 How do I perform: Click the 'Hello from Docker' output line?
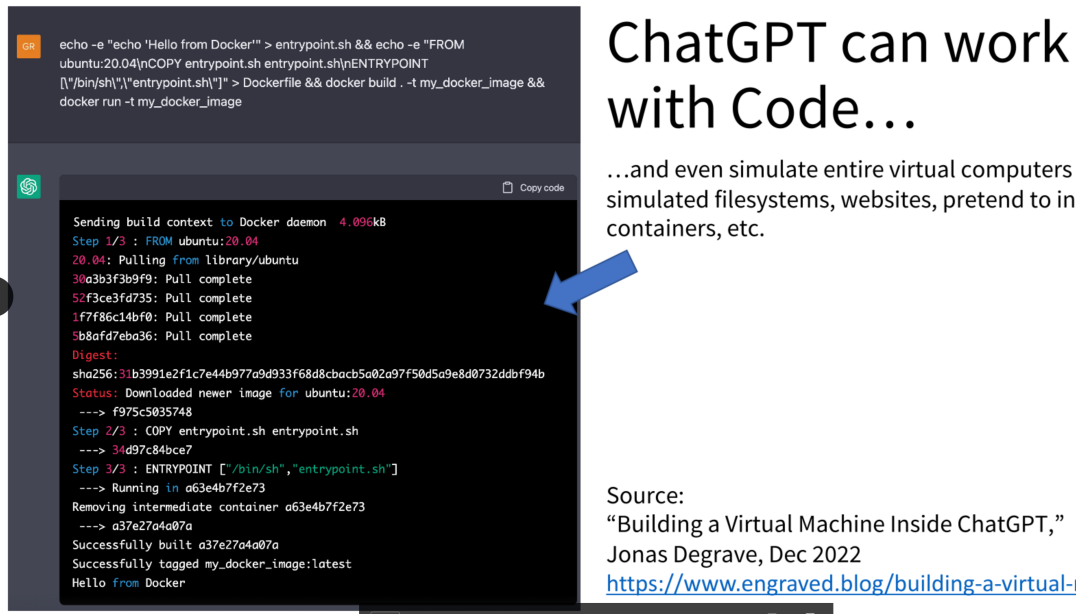point(129,583)
